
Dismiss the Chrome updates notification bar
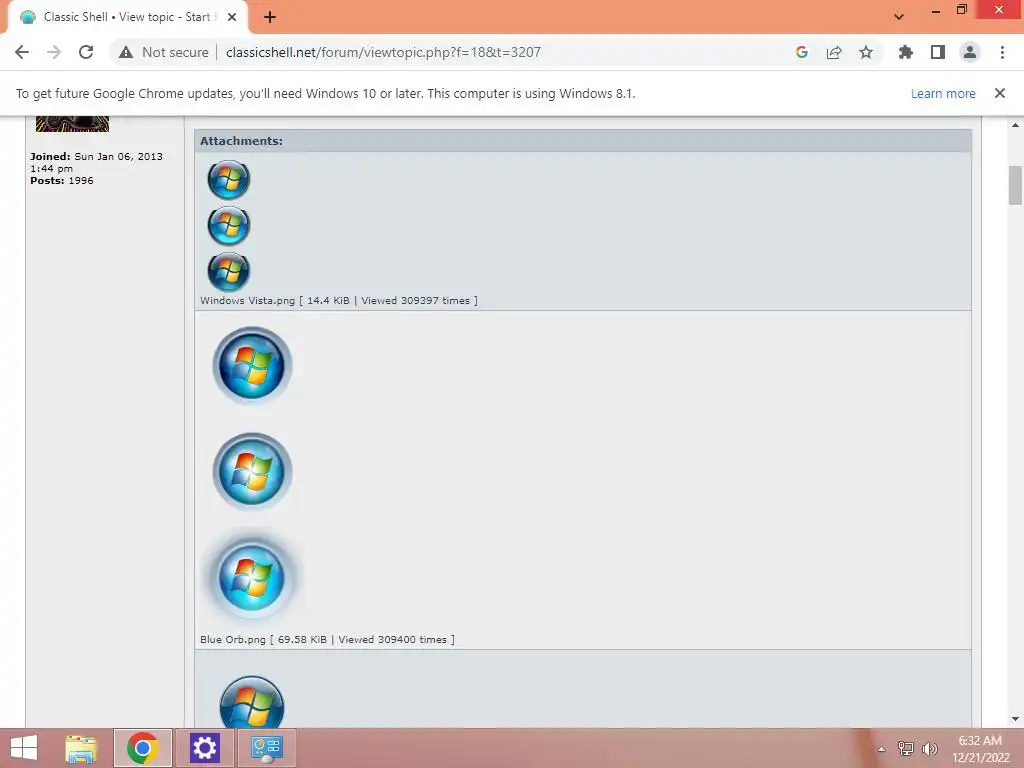click(x=1000, y=93)
